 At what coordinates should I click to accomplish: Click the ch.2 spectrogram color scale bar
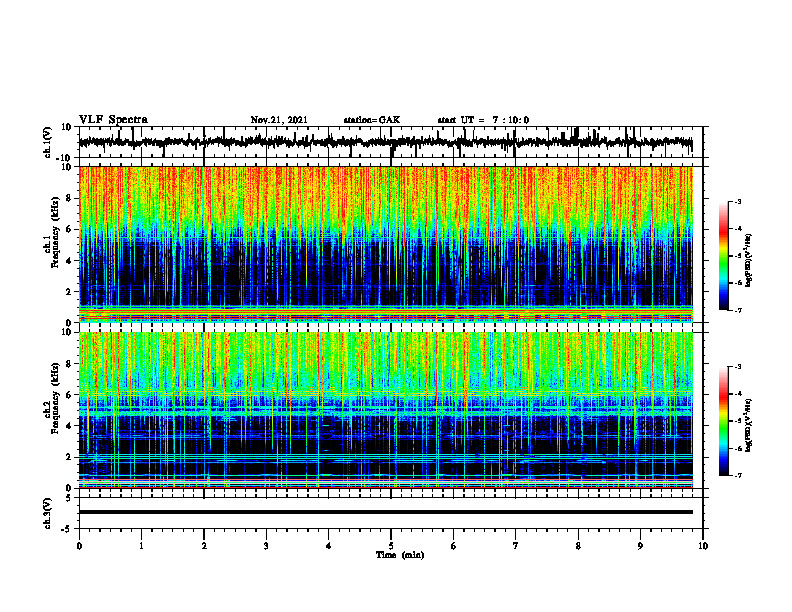(x=723, y=421)
